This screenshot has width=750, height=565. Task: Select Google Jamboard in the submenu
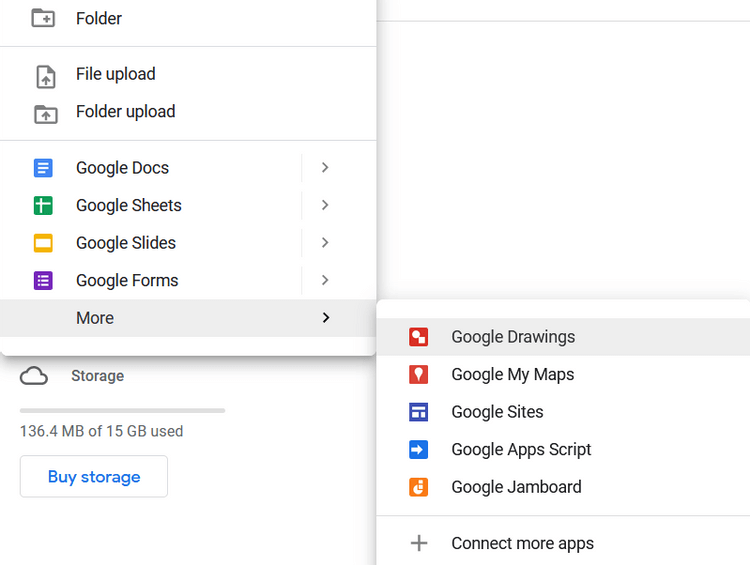point(563,487)
